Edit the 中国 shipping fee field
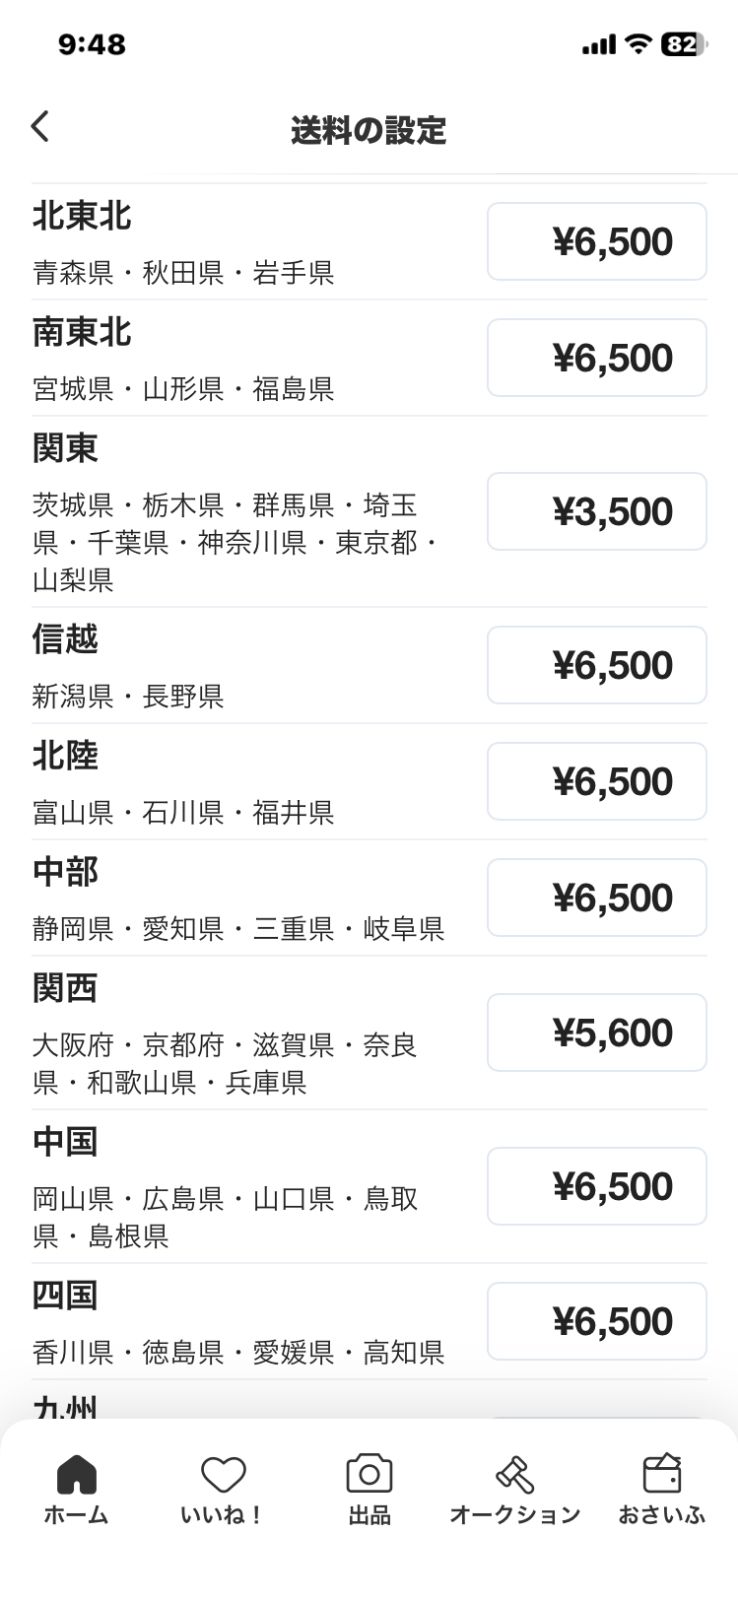 click(597, 1187)
